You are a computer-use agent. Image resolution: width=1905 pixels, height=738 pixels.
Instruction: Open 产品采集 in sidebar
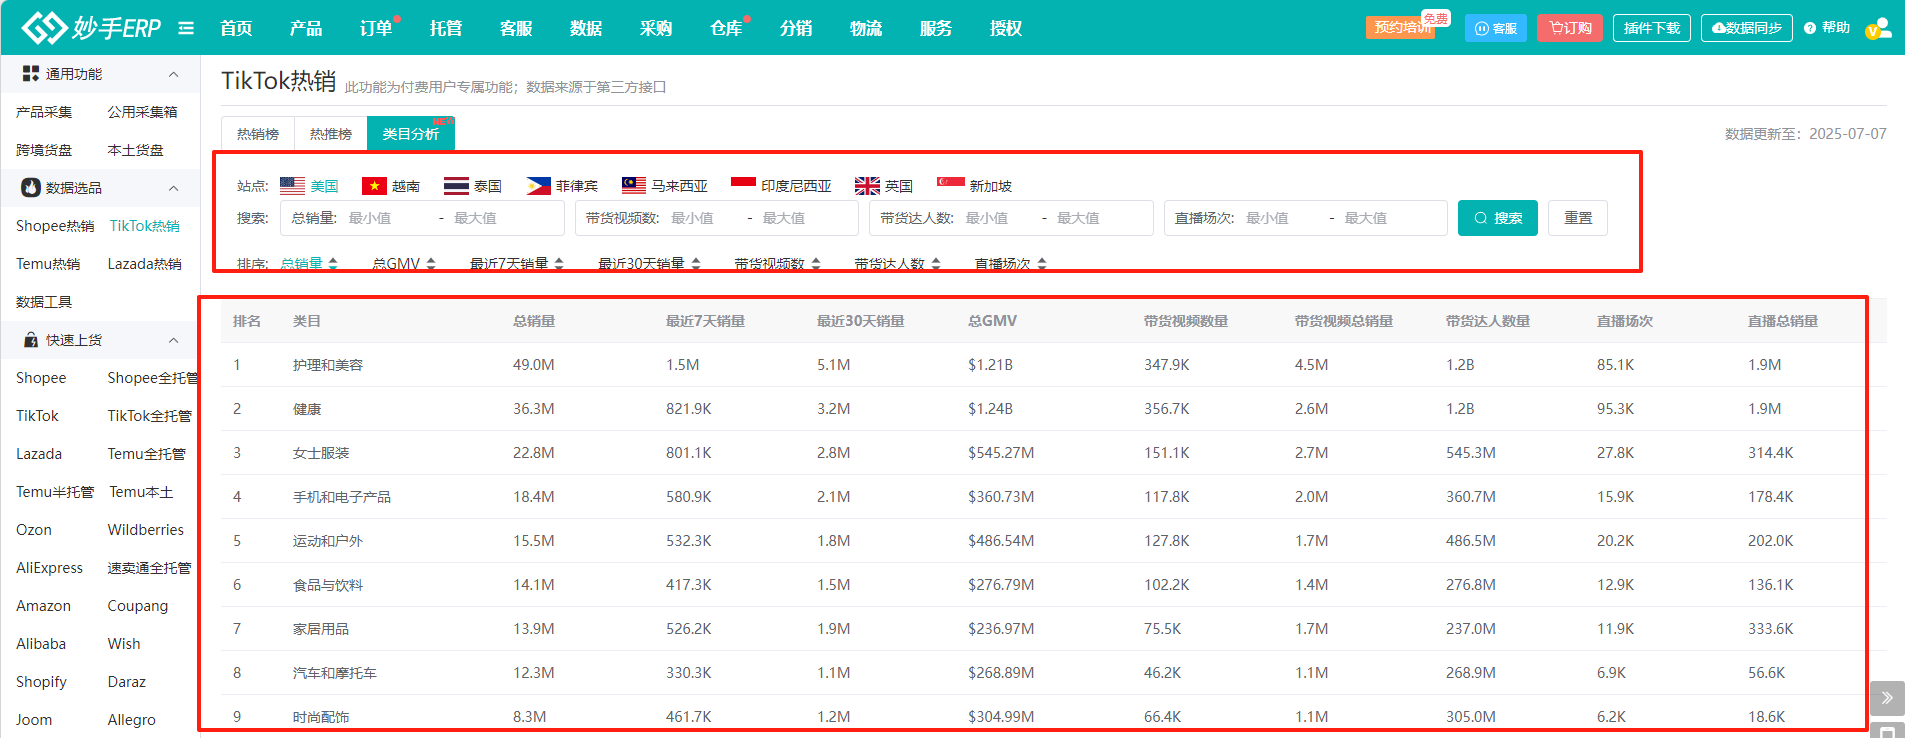pos(44,112)
